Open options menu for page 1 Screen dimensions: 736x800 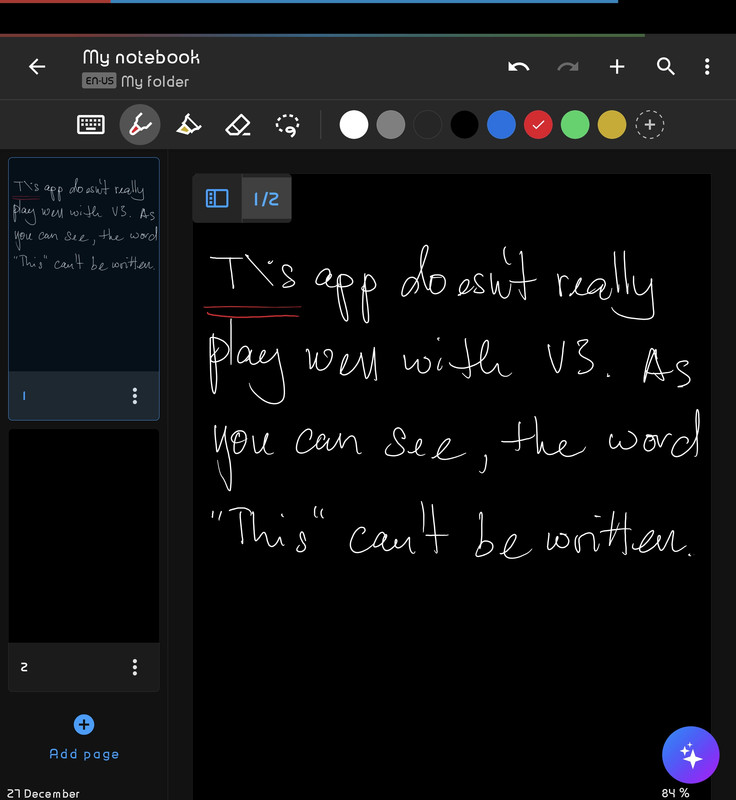135,396
